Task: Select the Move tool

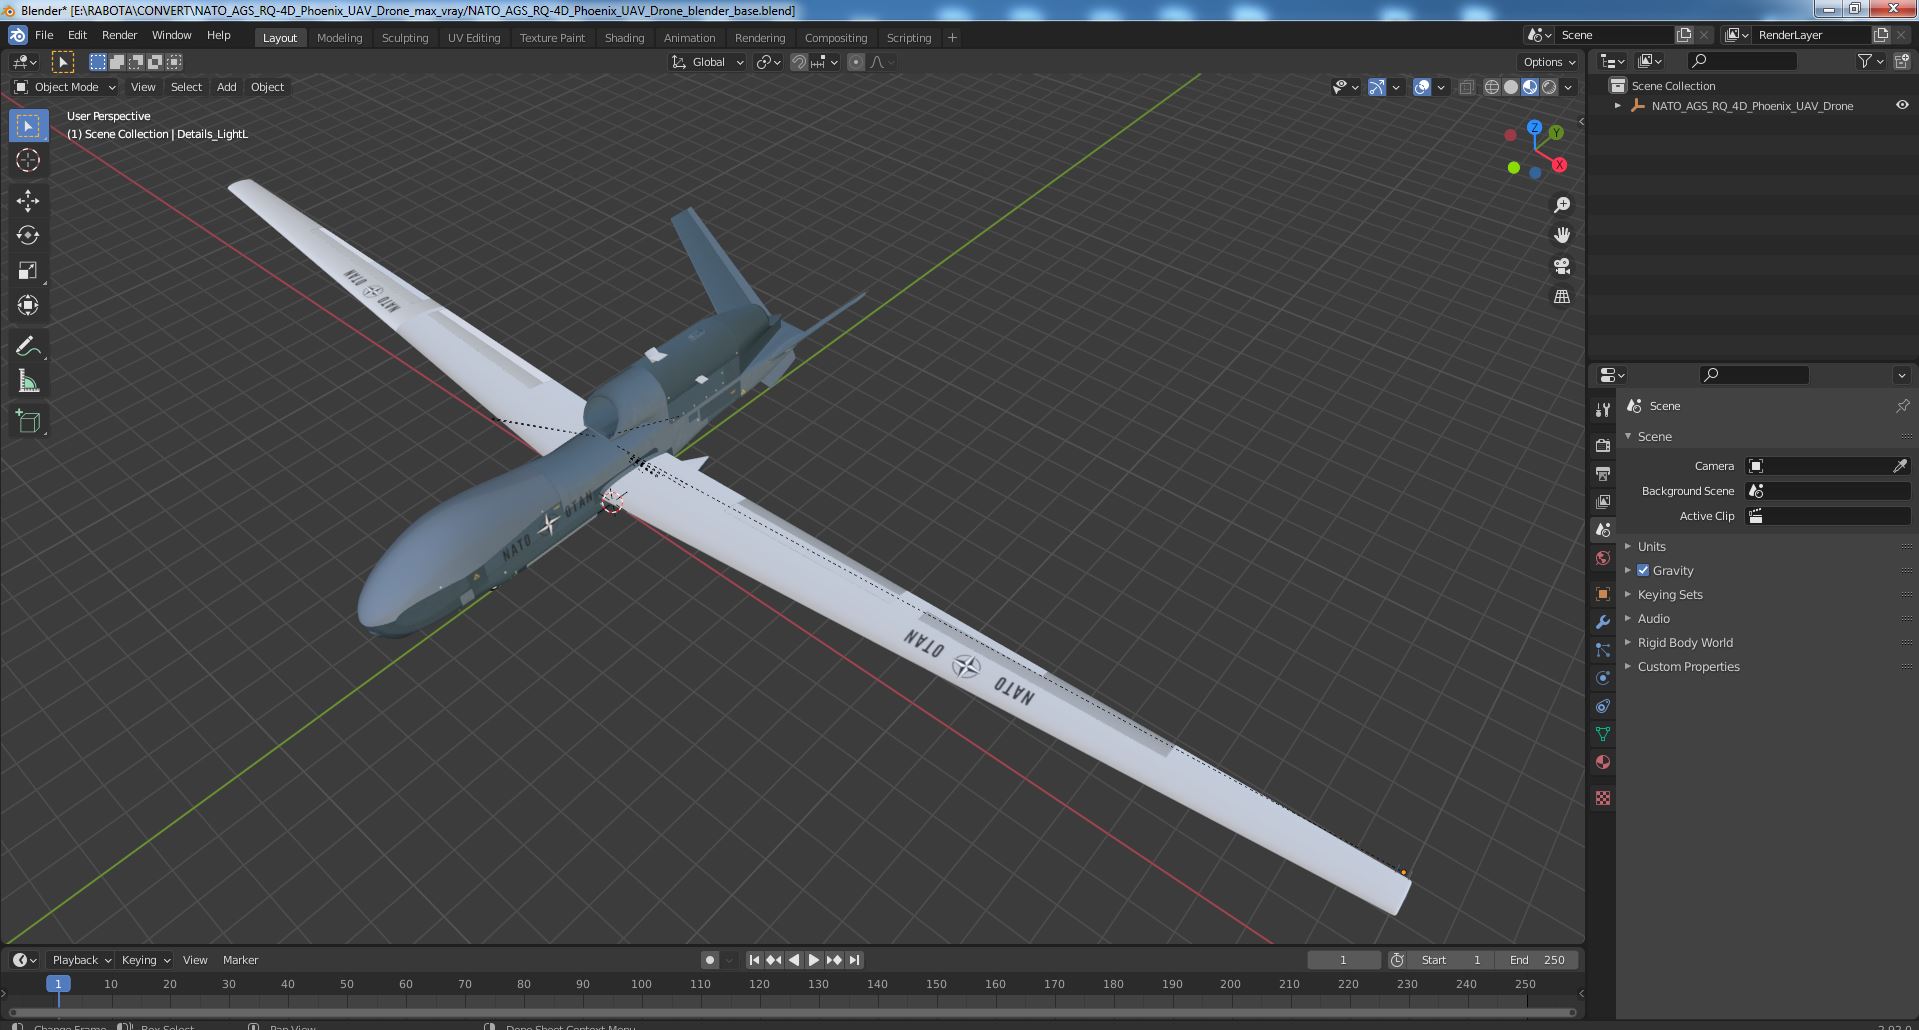Action: 28,201
